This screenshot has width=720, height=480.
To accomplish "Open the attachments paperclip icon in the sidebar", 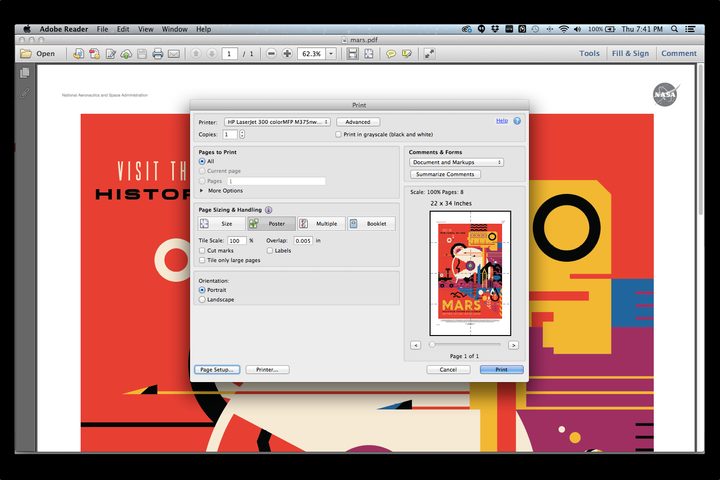I will point(25,93).
